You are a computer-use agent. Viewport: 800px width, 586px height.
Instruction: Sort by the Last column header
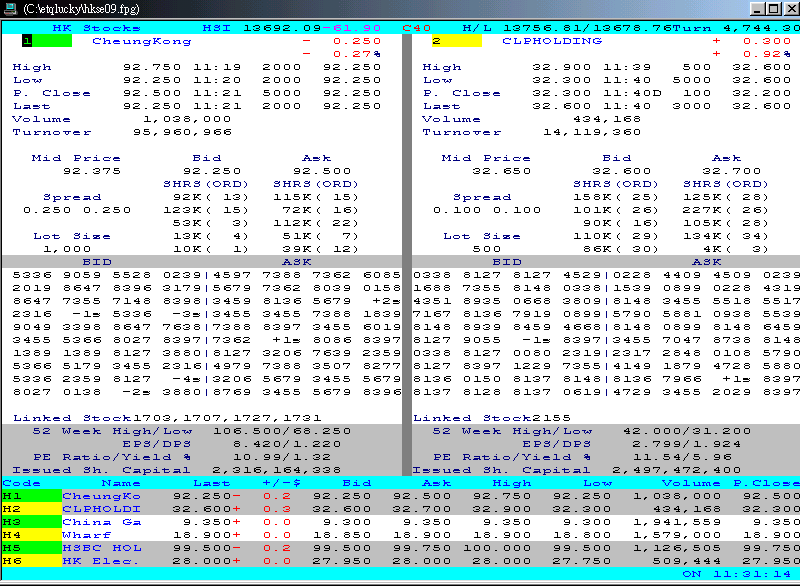pyautogui.click(x=213, y=481)
